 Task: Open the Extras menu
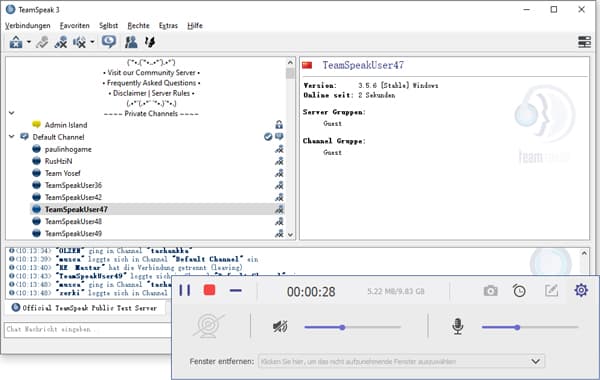click(x=168, y=26)
